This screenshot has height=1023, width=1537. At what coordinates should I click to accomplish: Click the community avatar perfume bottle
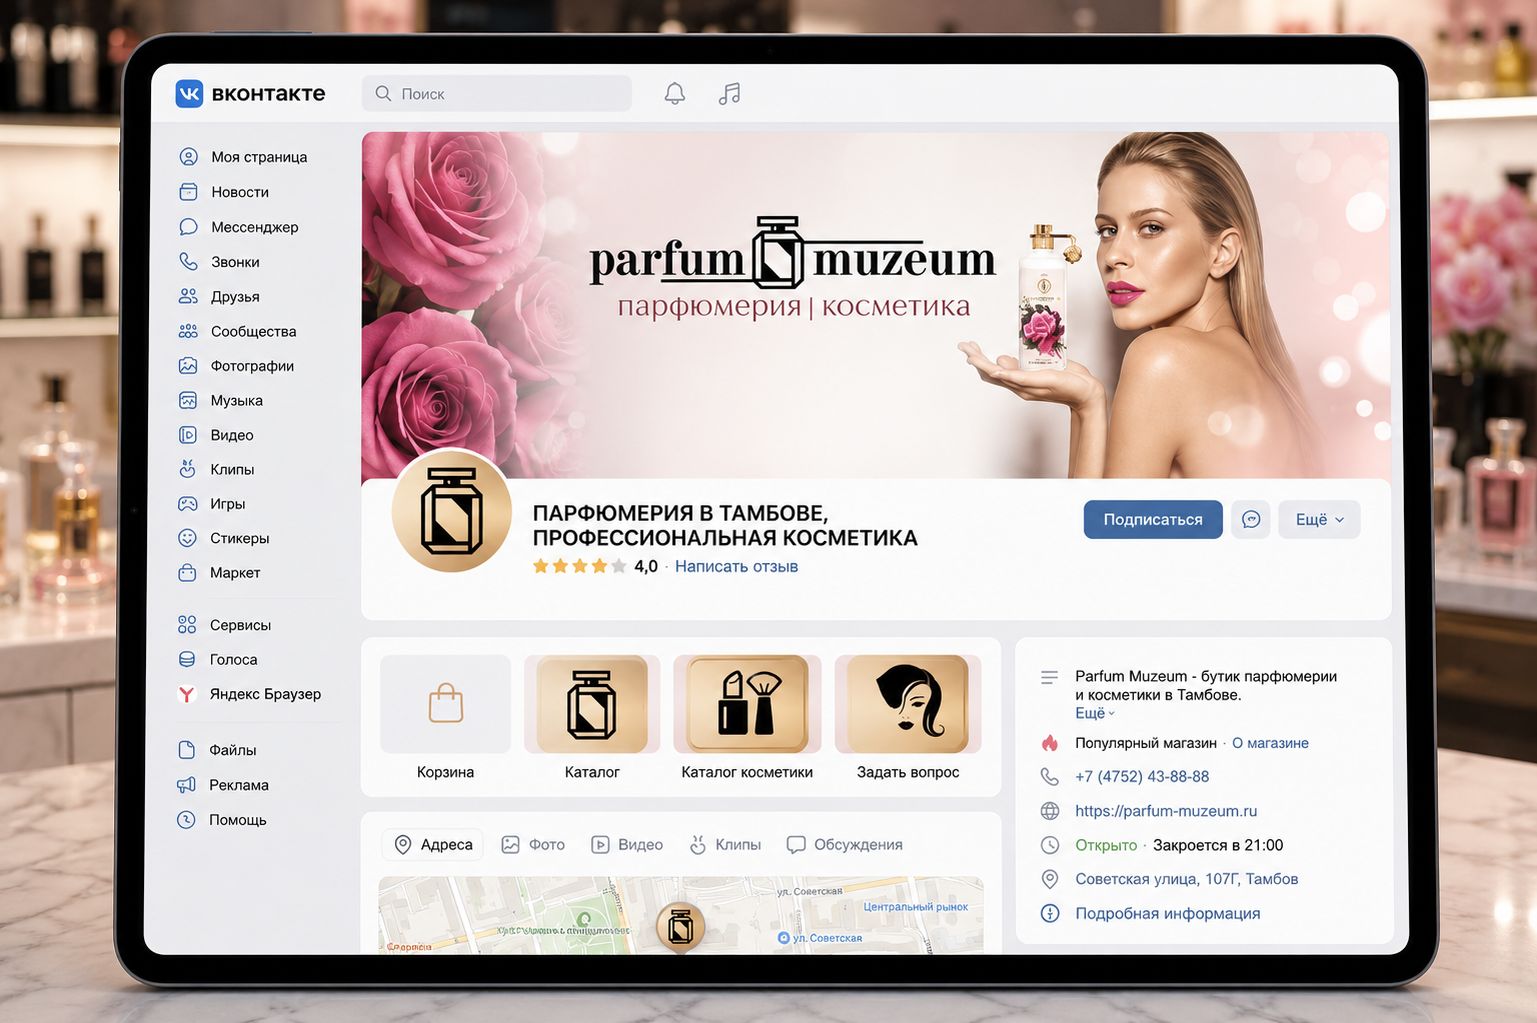pyautogui.click(x=452, y=512)
